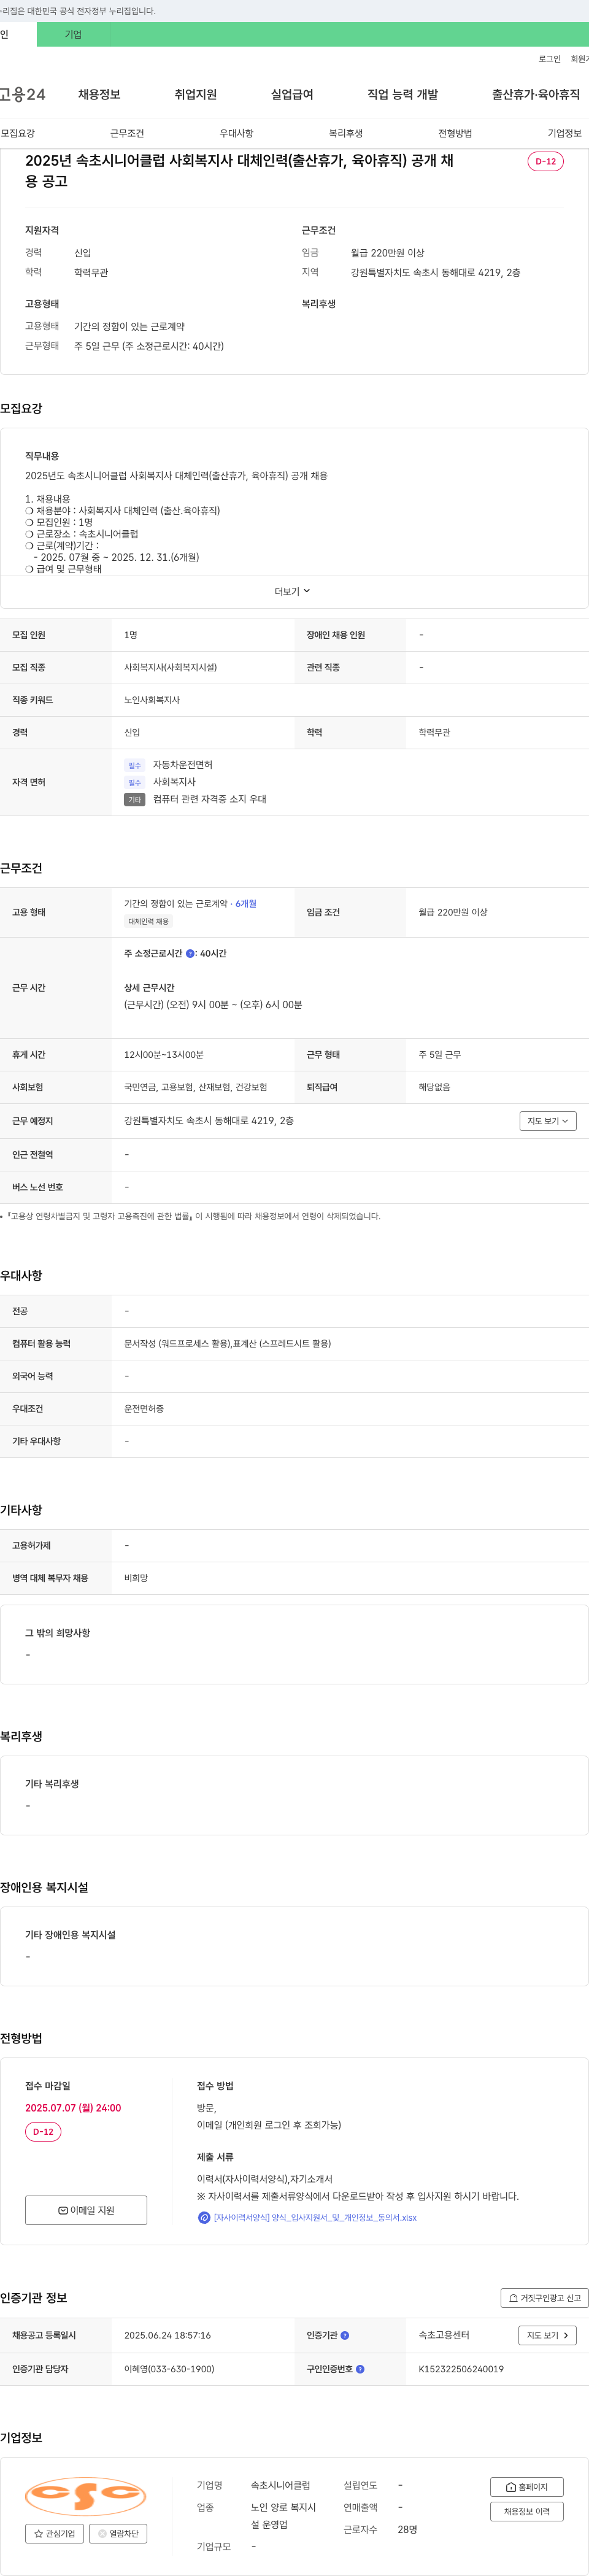Screen dimensions: 589x2576
Task: Click the 노인사회복지사 keyword value
Action: [x=152, y=700]
